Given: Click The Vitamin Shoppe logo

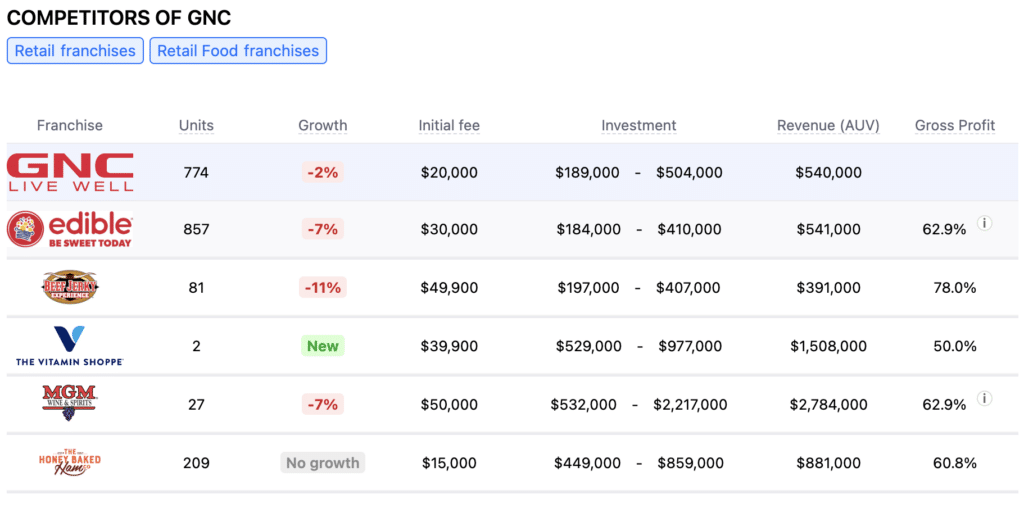Looking at the screenshot, I should point(70,345).
